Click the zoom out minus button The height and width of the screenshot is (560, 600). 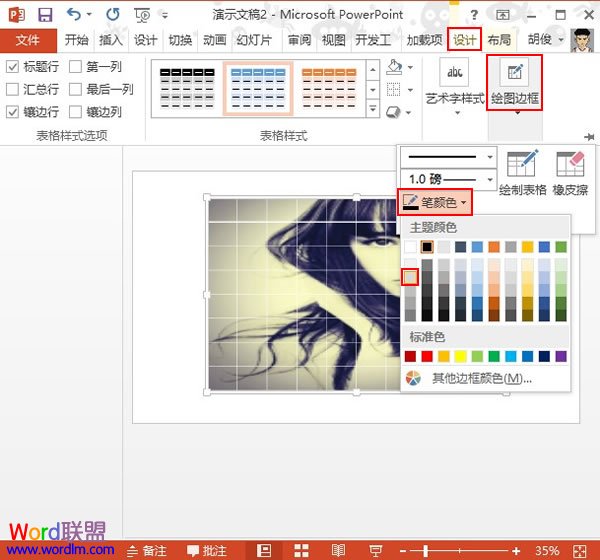pyautogui.click(x=403, y=551)
